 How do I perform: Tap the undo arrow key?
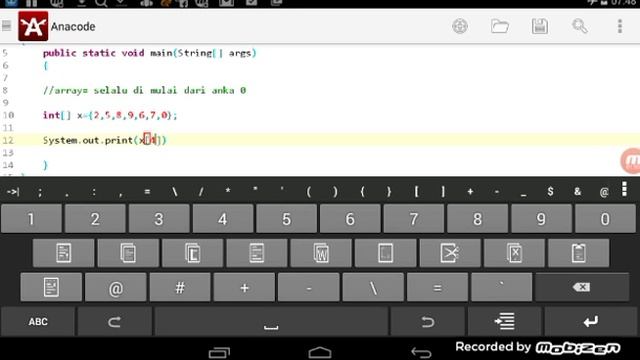pyautogui.click(x=427, y=322)
